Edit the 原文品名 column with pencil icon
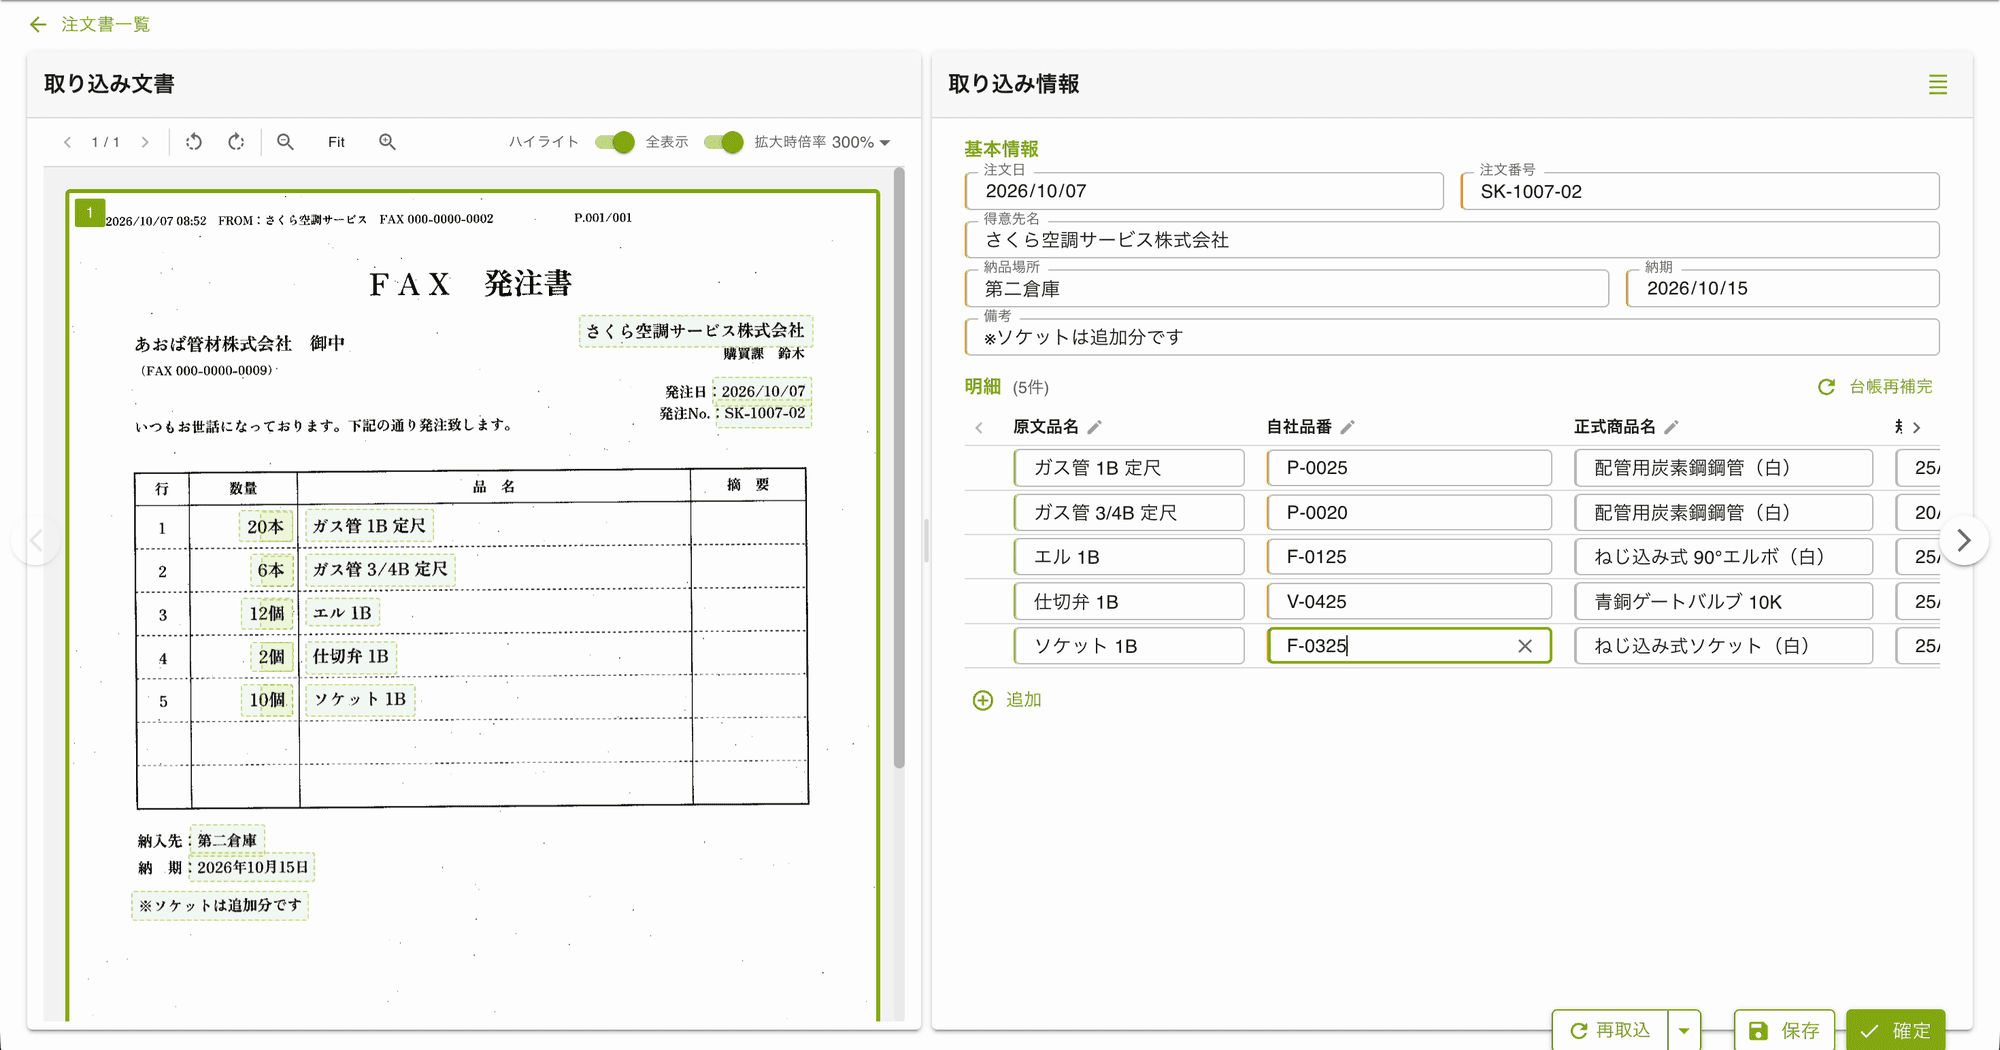Viewport: 2000px width, 1050px height. (1095, 427)
